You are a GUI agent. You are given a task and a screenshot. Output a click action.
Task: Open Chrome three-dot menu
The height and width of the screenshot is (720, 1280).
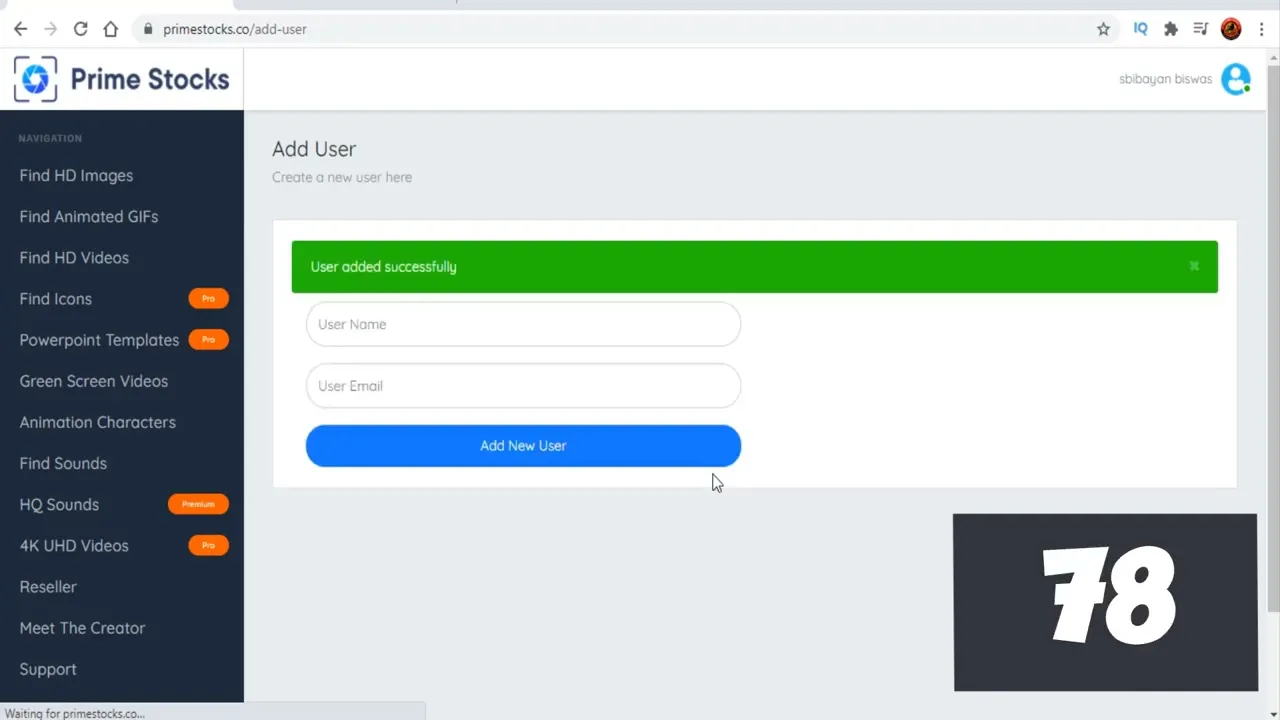coord(1262,29)
